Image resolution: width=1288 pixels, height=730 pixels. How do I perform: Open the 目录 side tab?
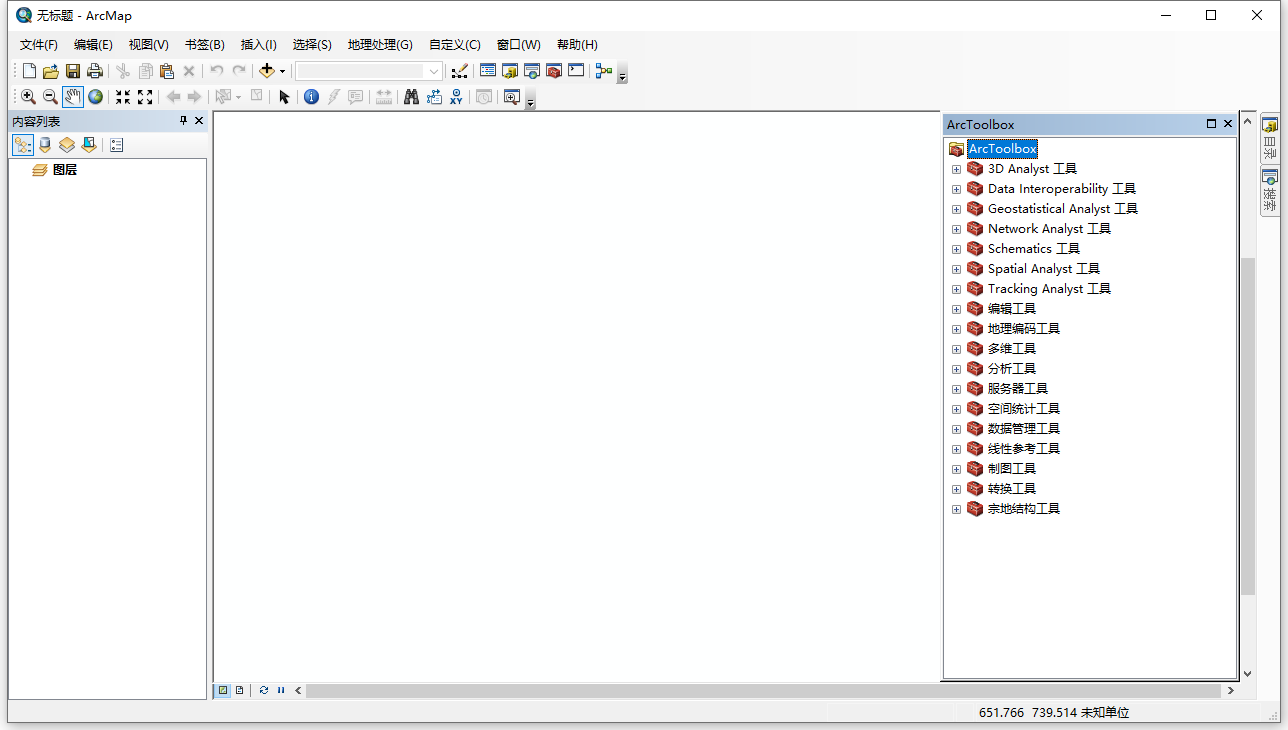pyautogui.click(x=1270, y=137)
